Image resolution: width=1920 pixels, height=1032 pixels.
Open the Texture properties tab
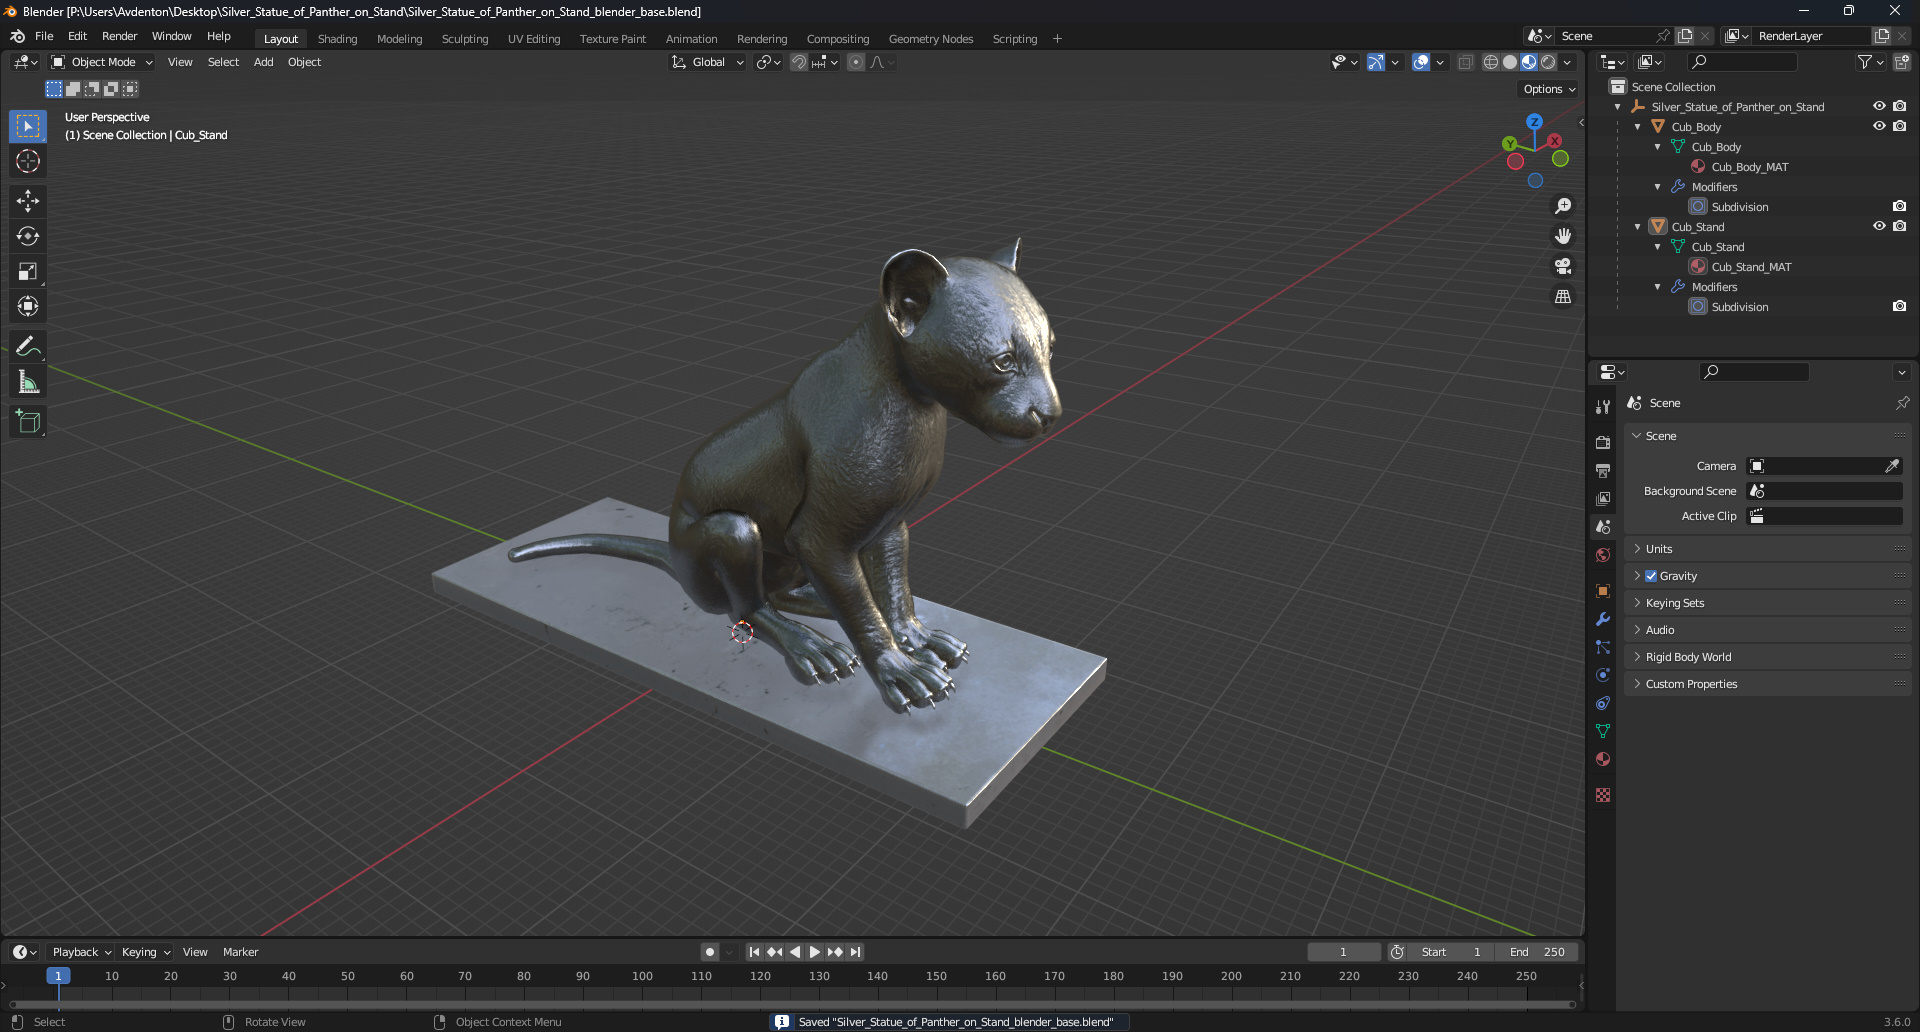click(1603, 795)
